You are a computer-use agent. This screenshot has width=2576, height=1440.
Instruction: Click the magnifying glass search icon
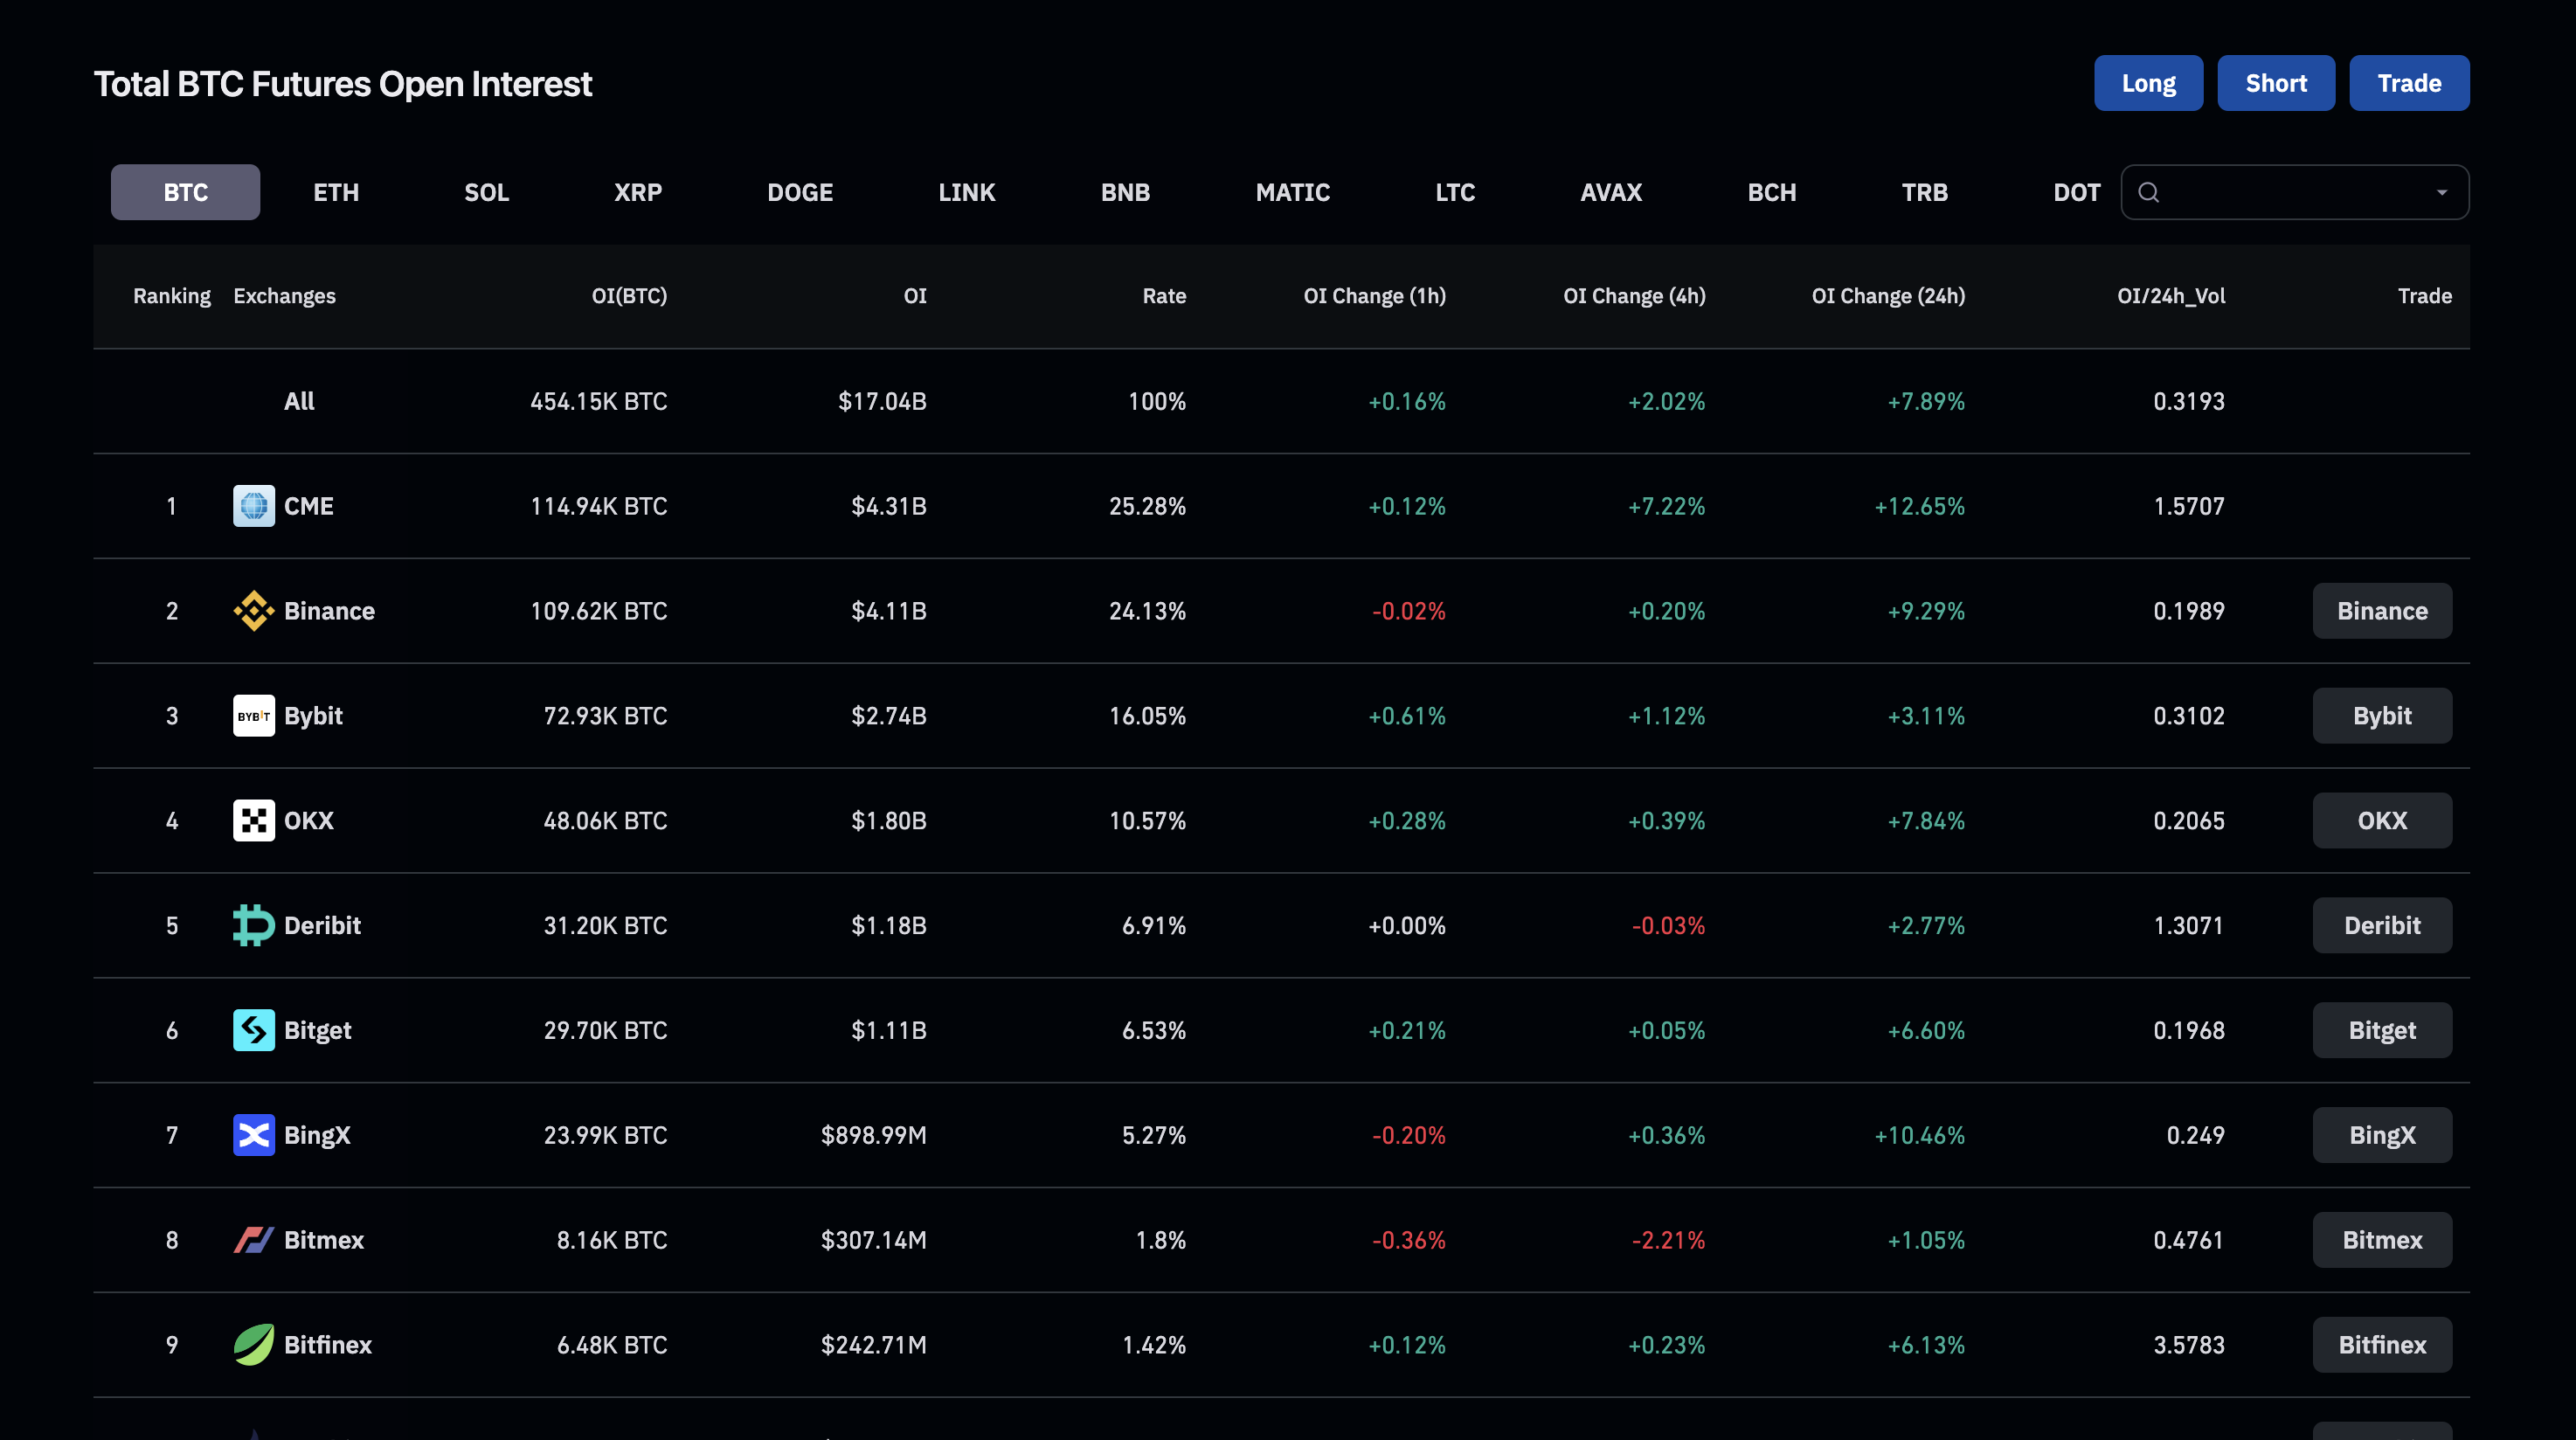click(x=2148, y=191)
